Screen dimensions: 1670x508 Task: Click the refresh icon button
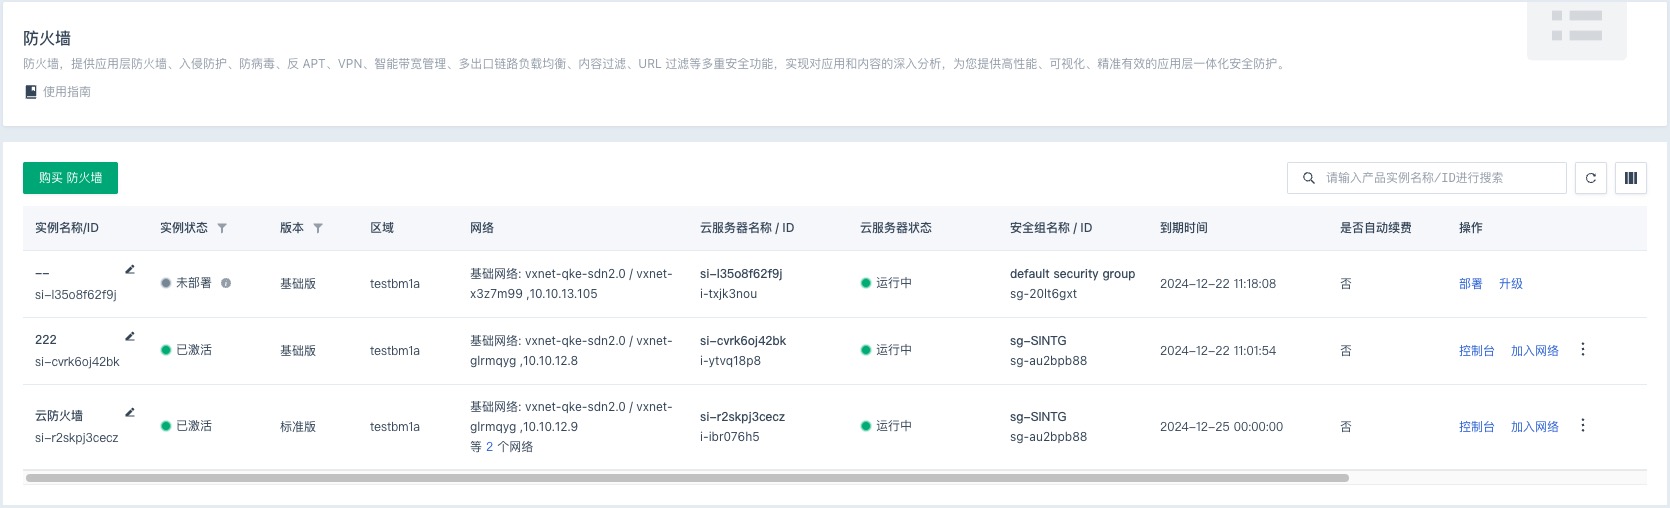point(1591,178)
